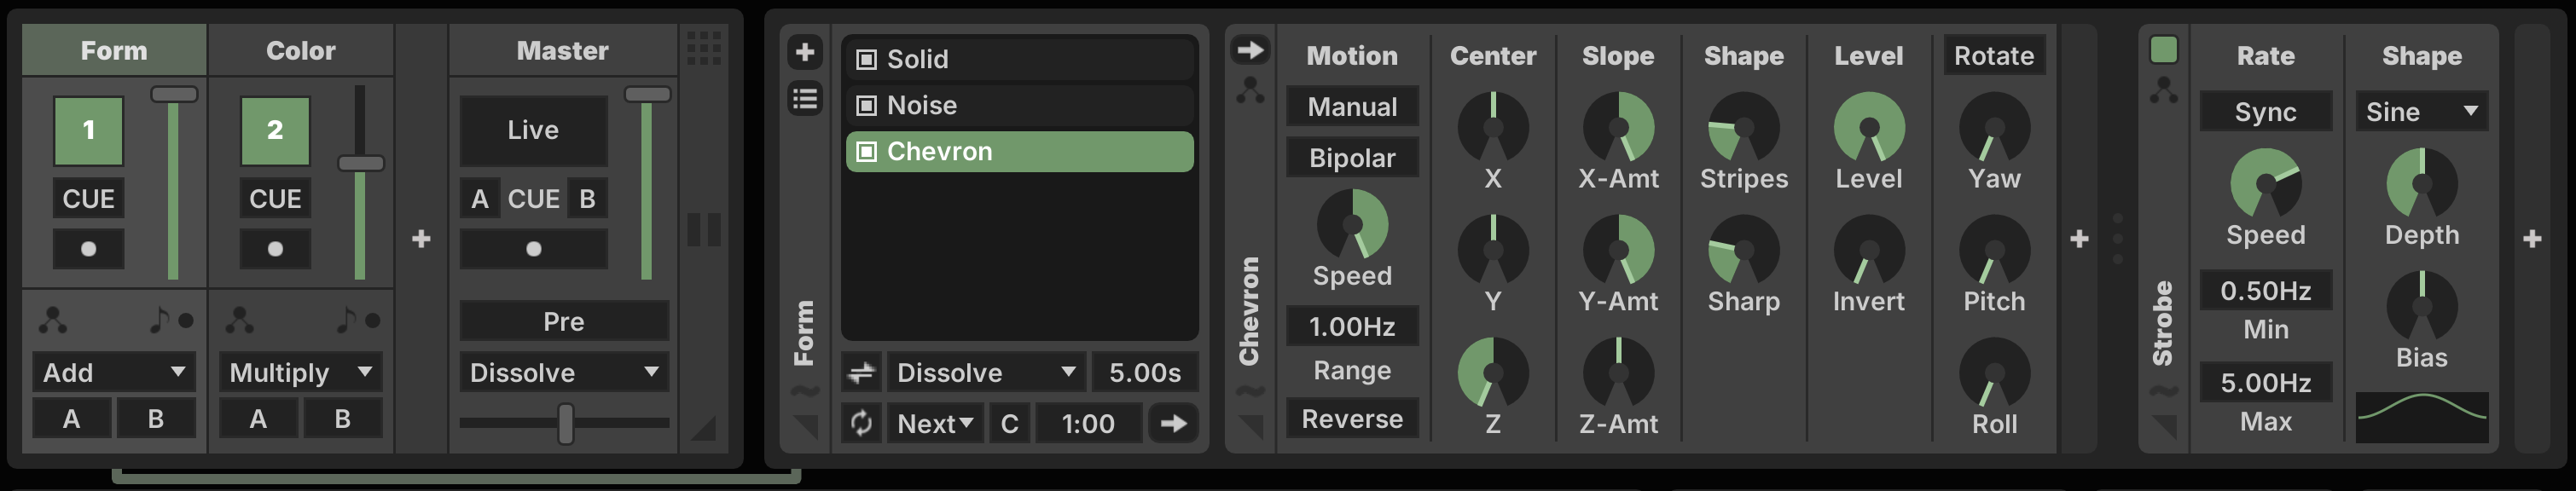This screenshot has width=2576, height=491.
Task: Click the Reverse button in the Motion section
Action: 1352,419
